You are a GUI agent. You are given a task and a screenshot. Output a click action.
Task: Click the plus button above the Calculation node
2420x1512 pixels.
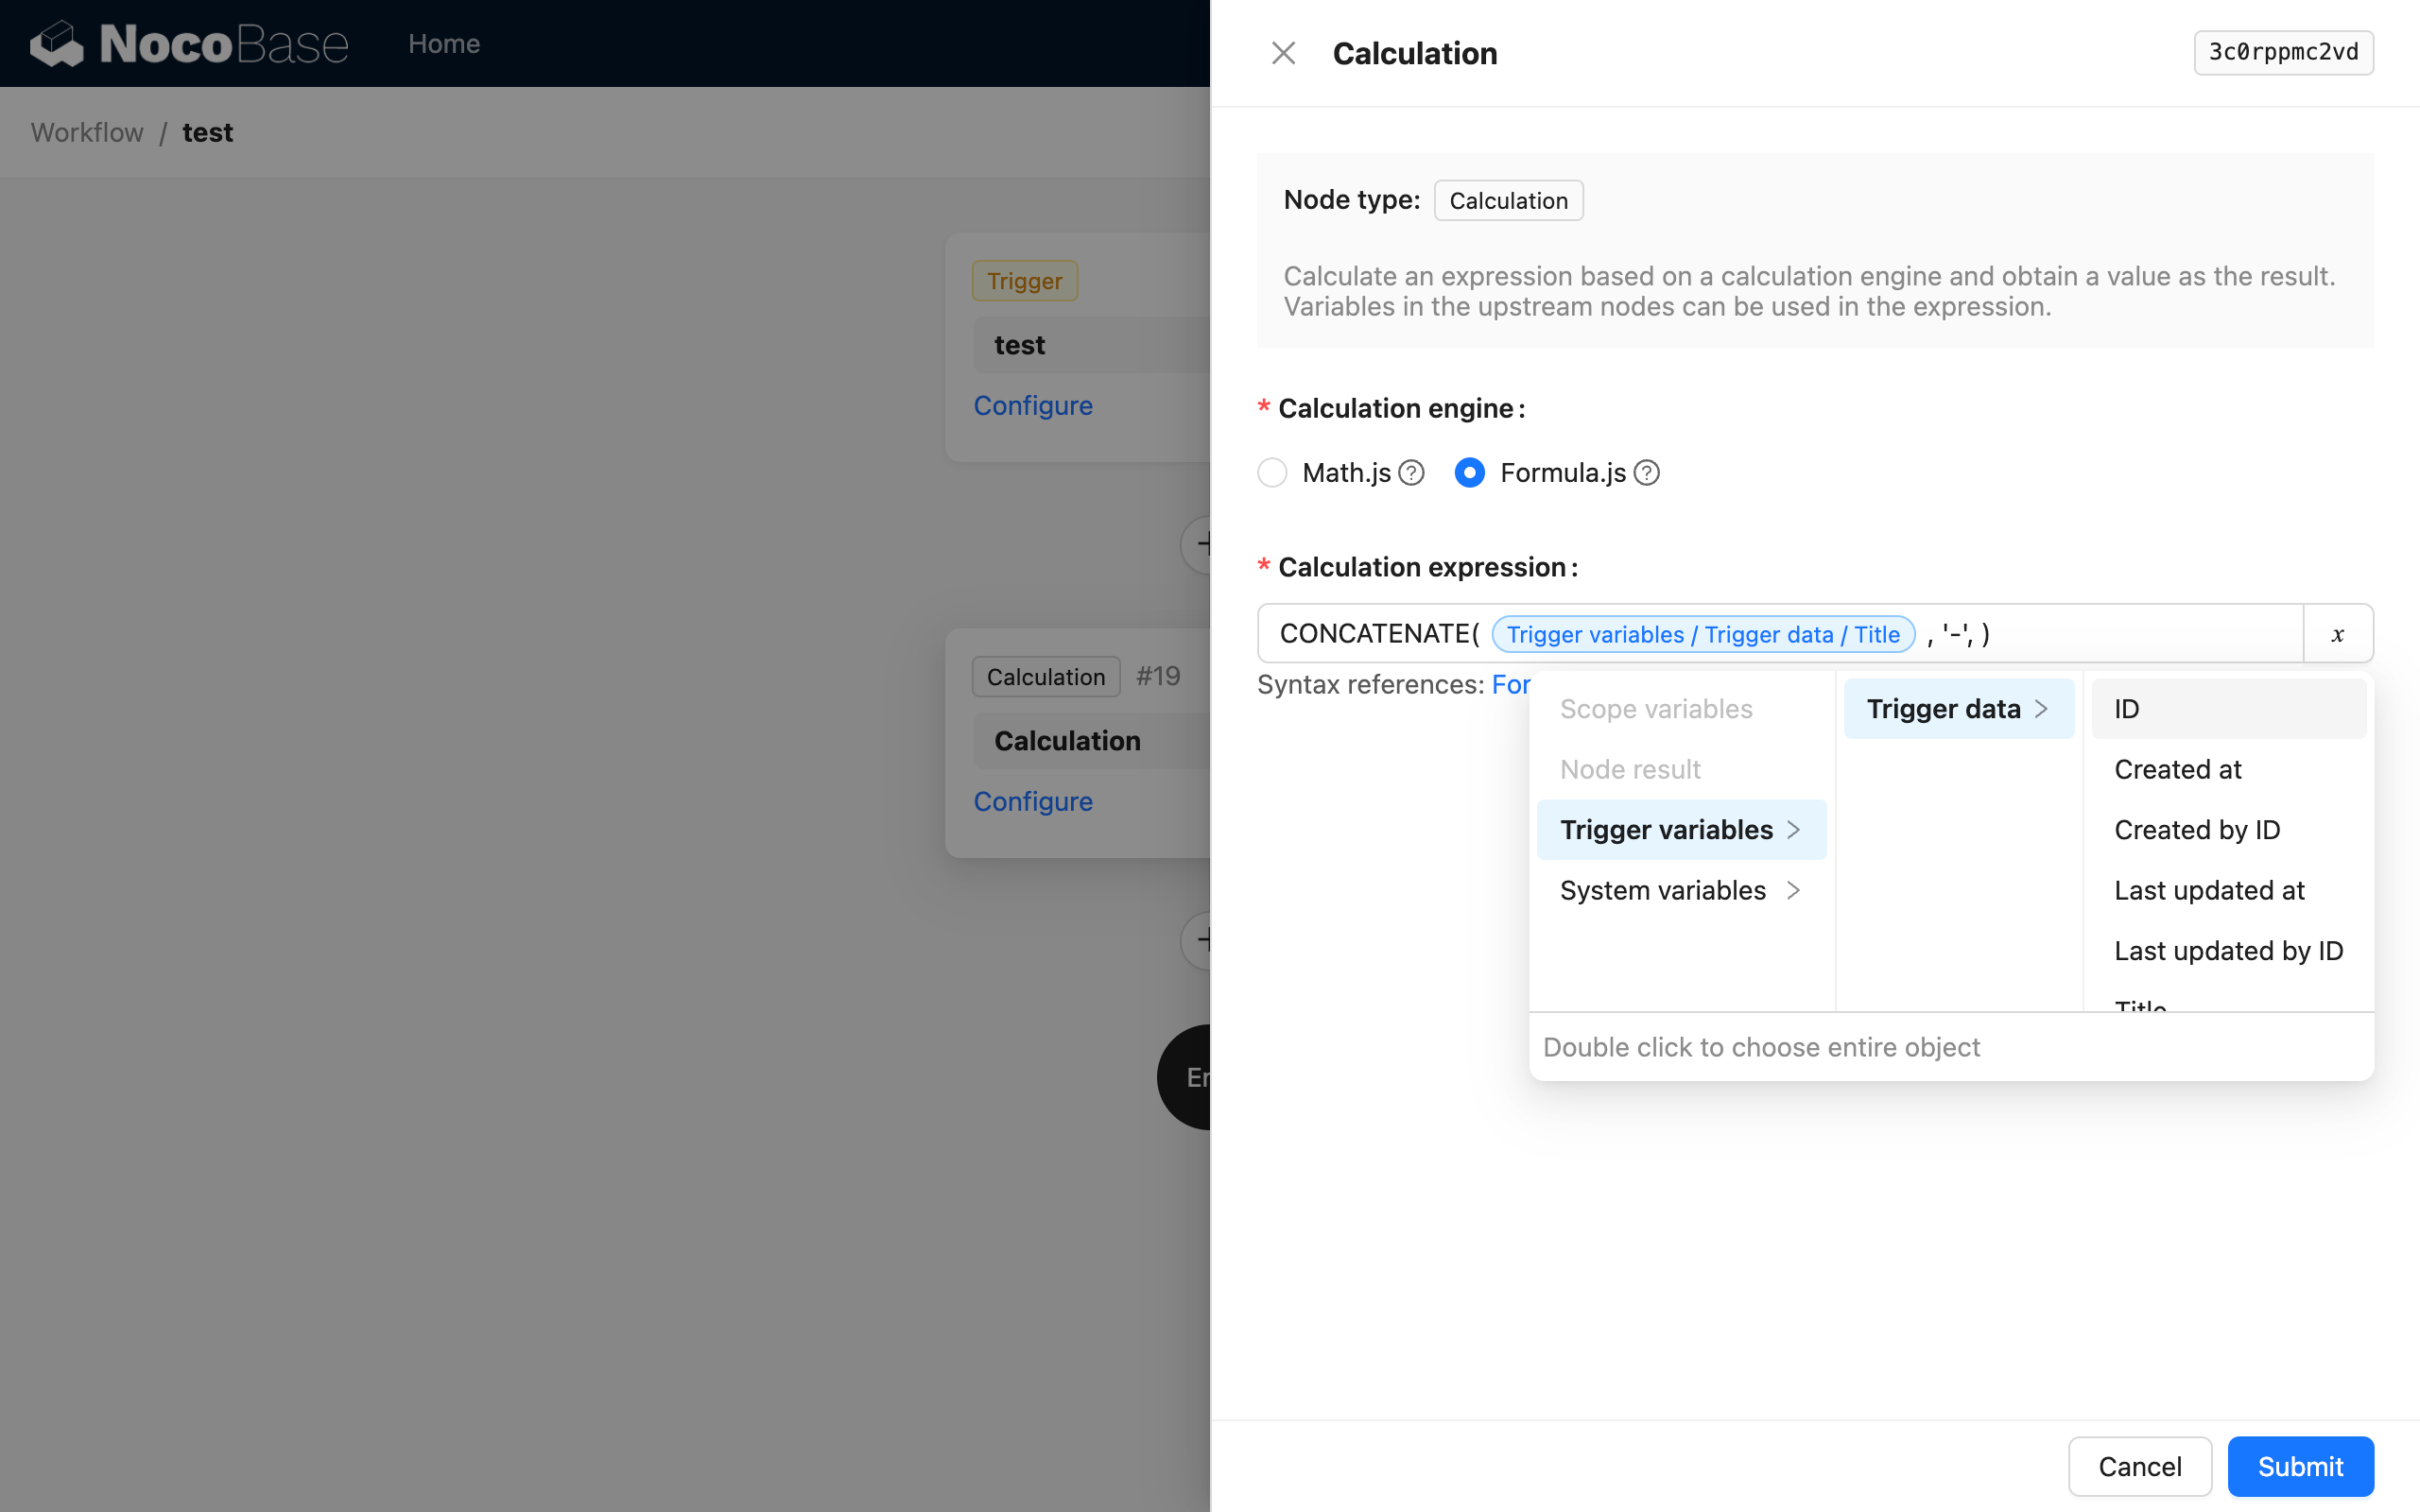click(x=1206, y=544)
